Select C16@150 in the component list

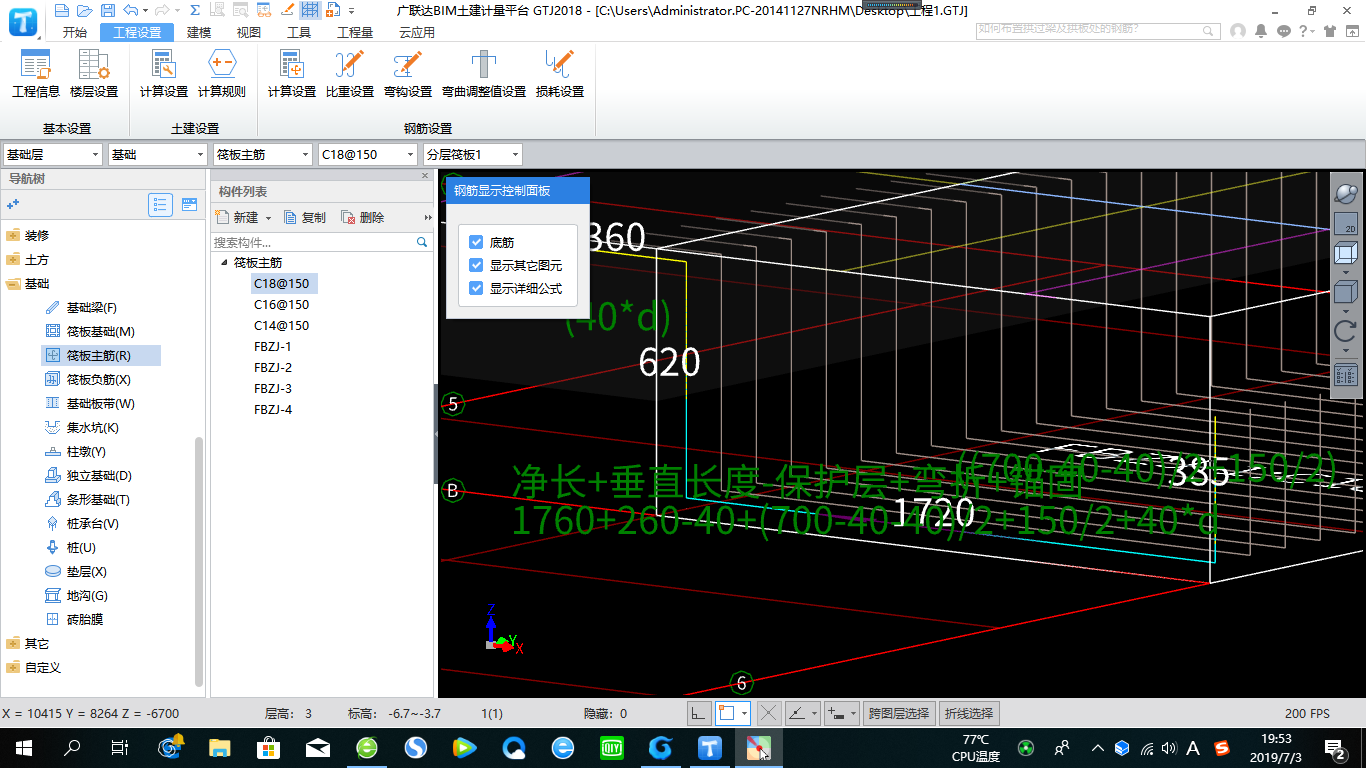click(281, 304)
